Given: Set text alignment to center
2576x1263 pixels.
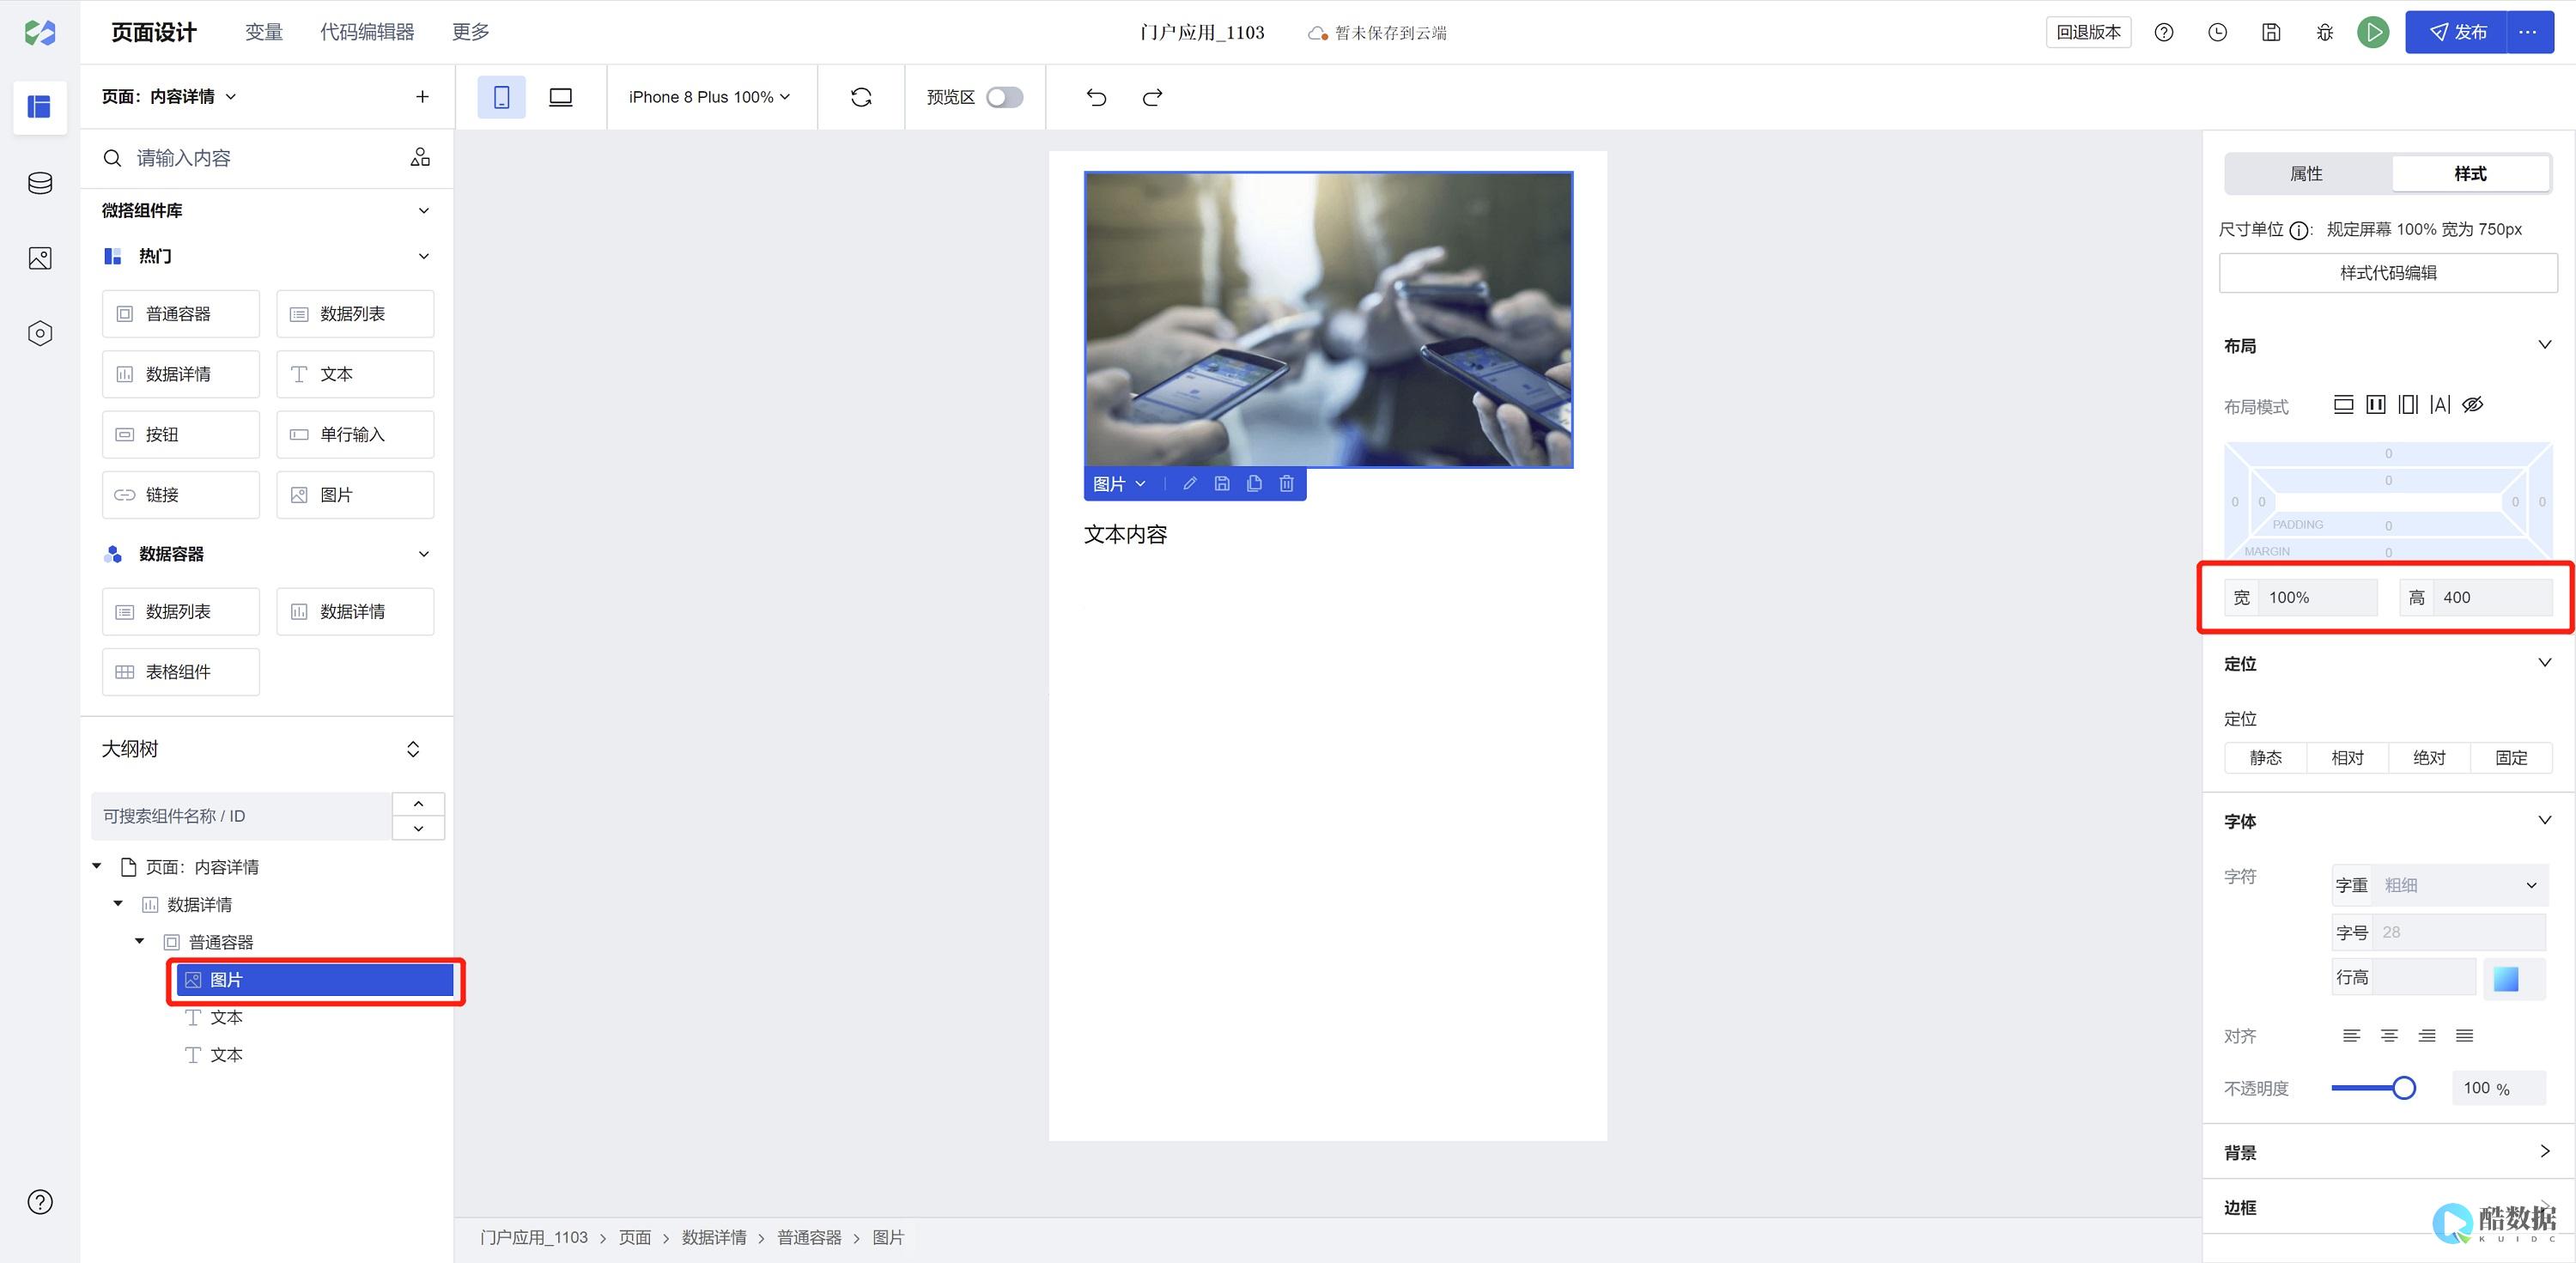Looking at the screenshot, I should point(2389,1036).
